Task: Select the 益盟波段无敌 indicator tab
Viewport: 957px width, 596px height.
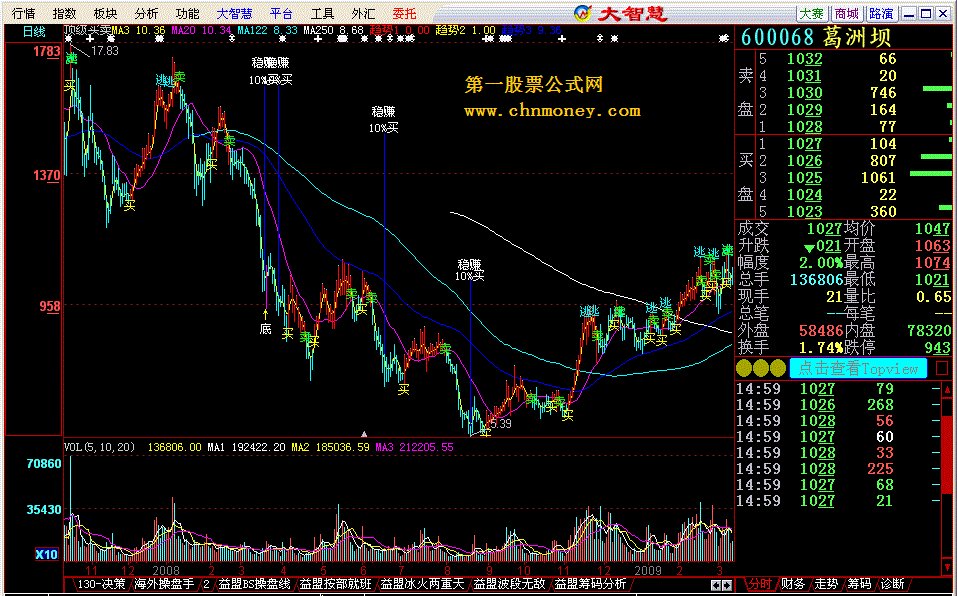Action: (x=509, y=584)
